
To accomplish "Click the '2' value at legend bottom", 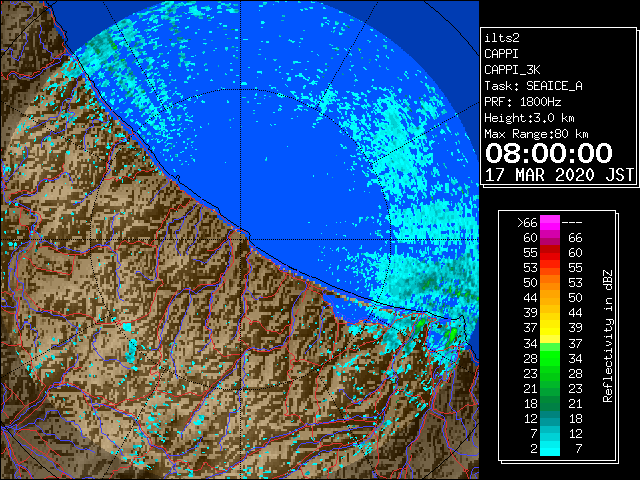I will click(534, 449).
